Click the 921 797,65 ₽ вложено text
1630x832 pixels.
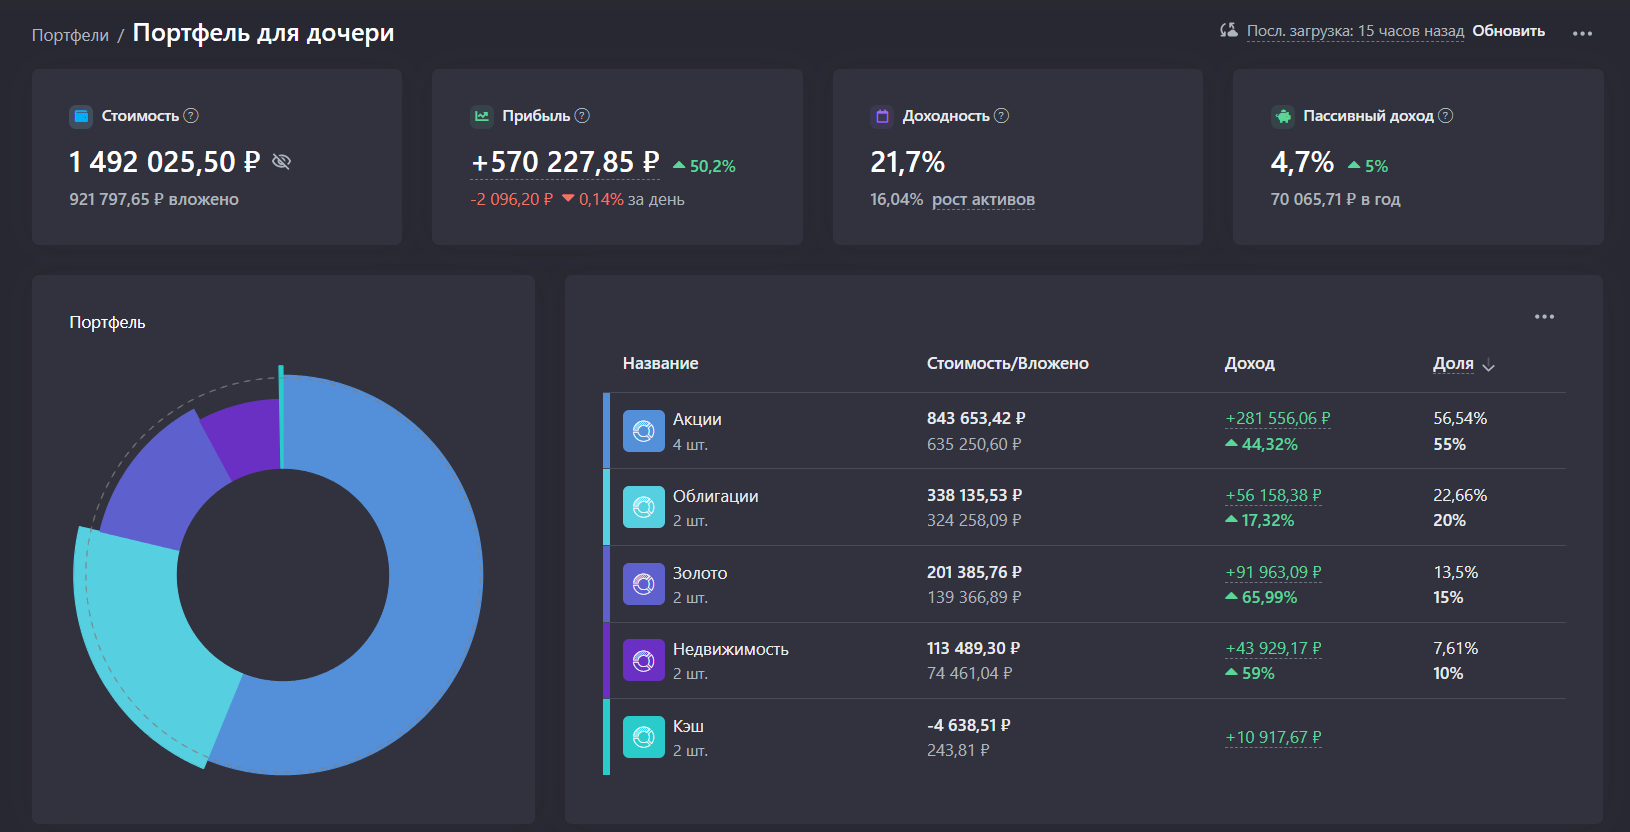(154, 199)
